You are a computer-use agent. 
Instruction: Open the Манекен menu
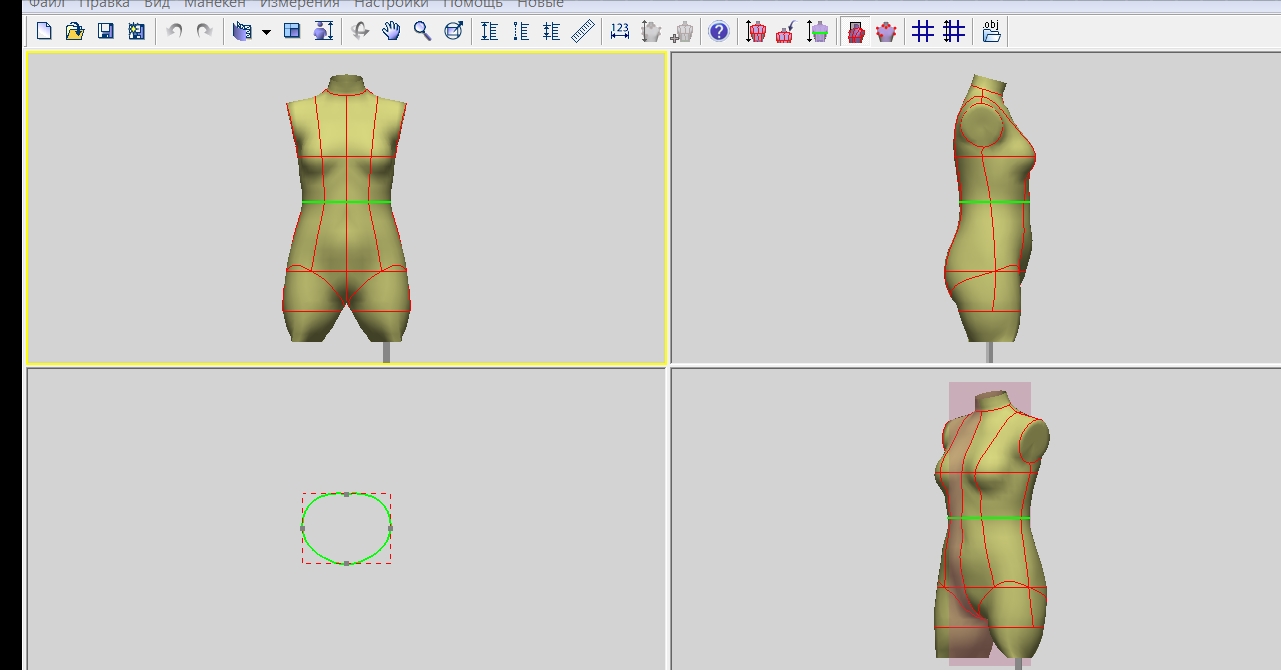click(x=215, y=4)
